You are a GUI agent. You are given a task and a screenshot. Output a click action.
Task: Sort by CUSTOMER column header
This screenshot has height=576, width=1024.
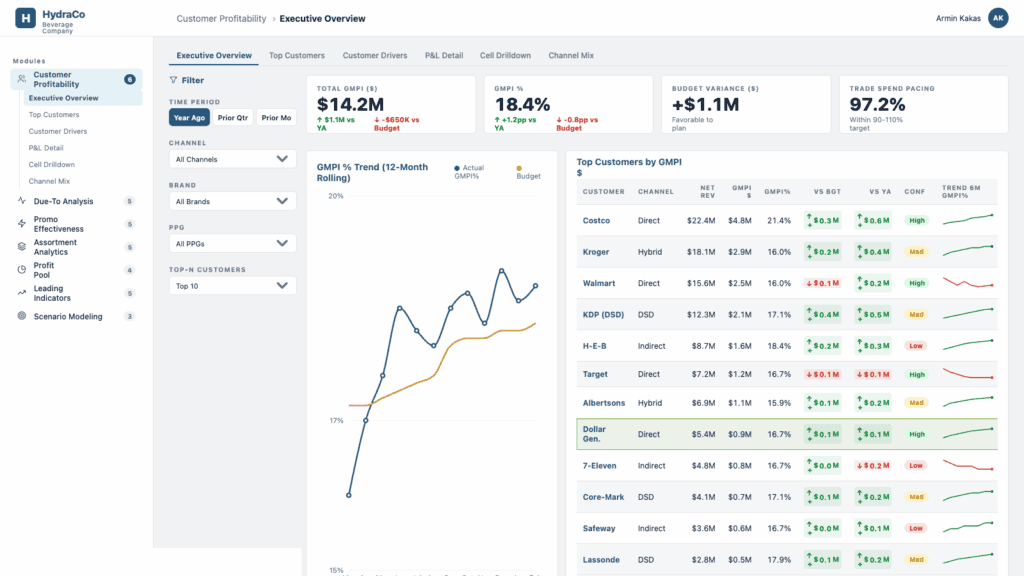point(603,191)
